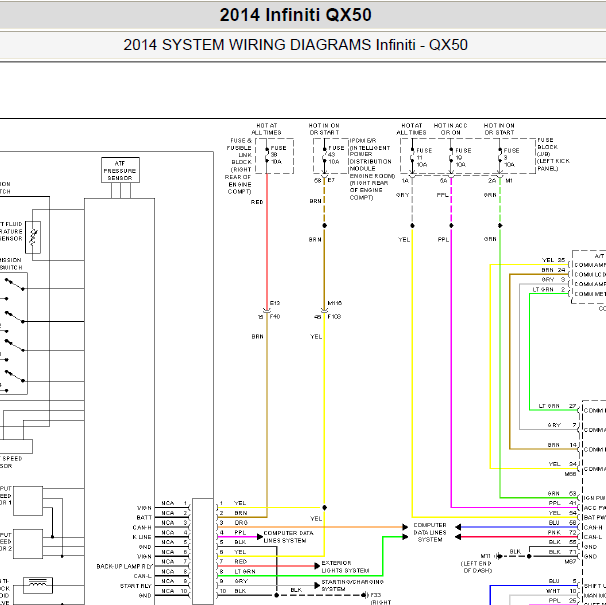This screenshot has height=605, width=606.
Task: Click connector label M116
Action: [335, 303]
